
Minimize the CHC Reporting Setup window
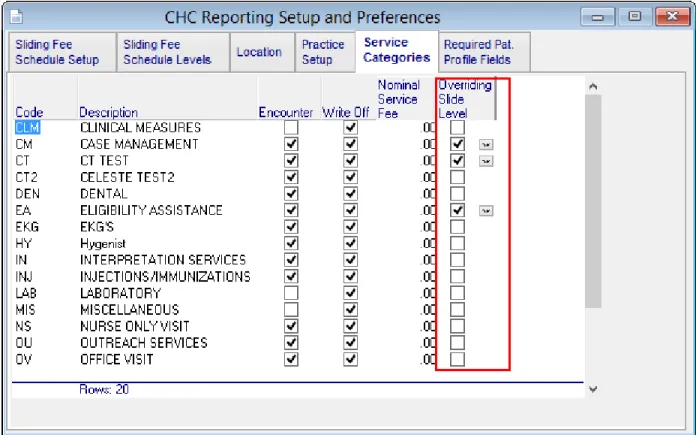[x=597, y=17]
